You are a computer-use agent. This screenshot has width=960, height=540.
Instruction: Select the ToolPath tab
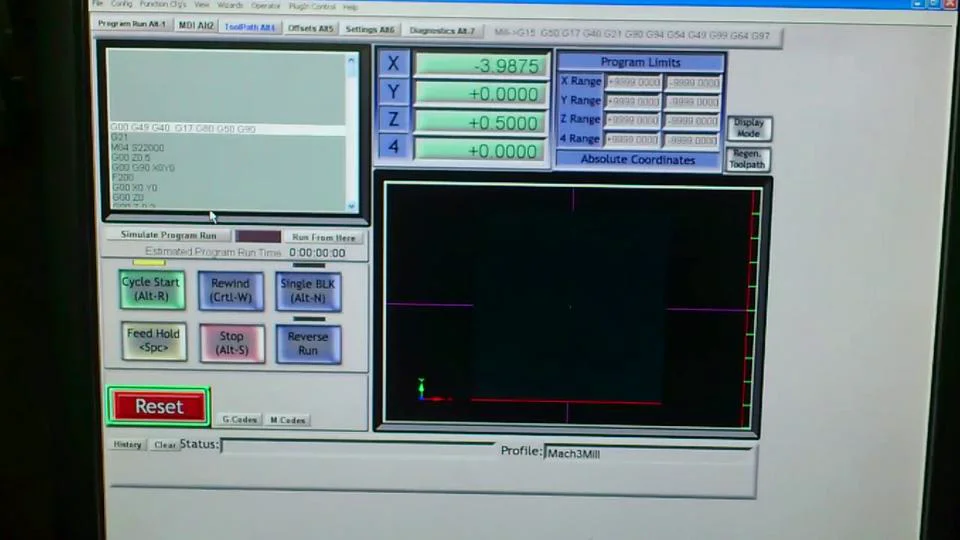tap(249, 27)
